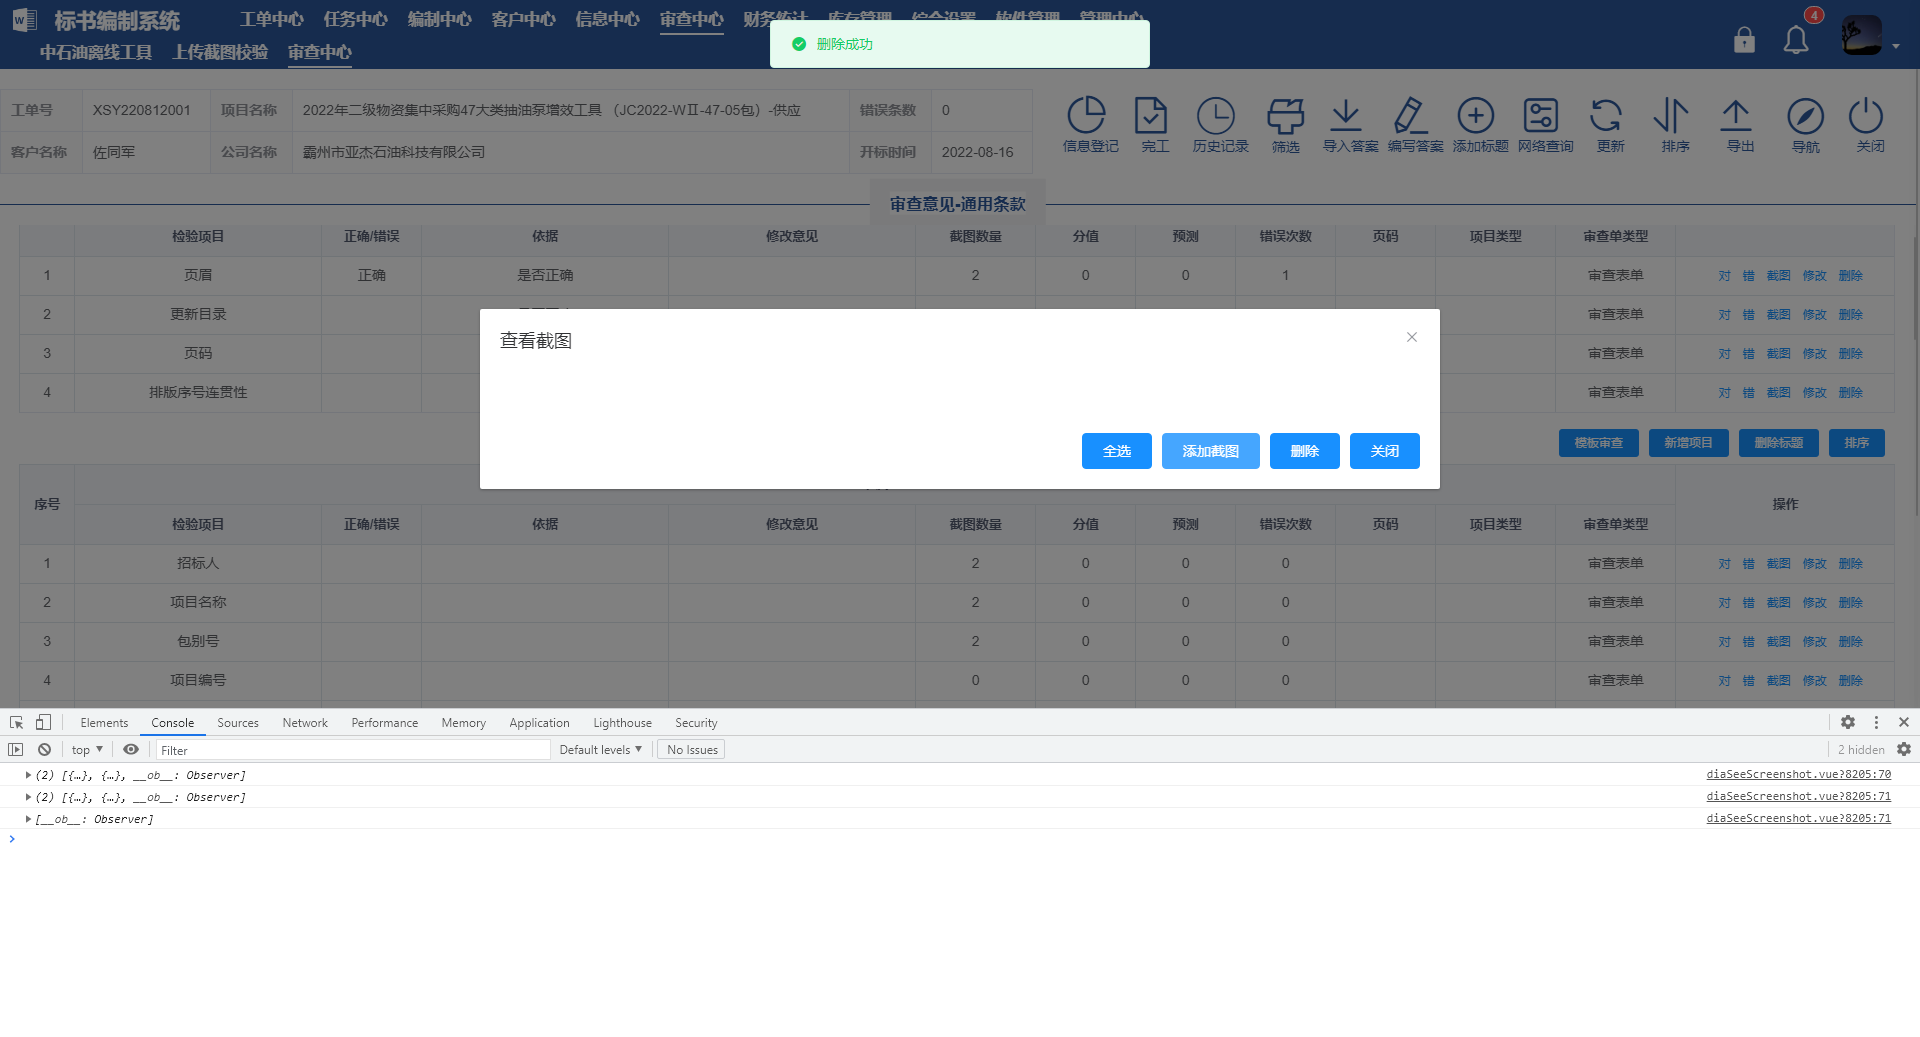
Task: Toggle DevTools device toolbar icon
Action: click(43, 722)
